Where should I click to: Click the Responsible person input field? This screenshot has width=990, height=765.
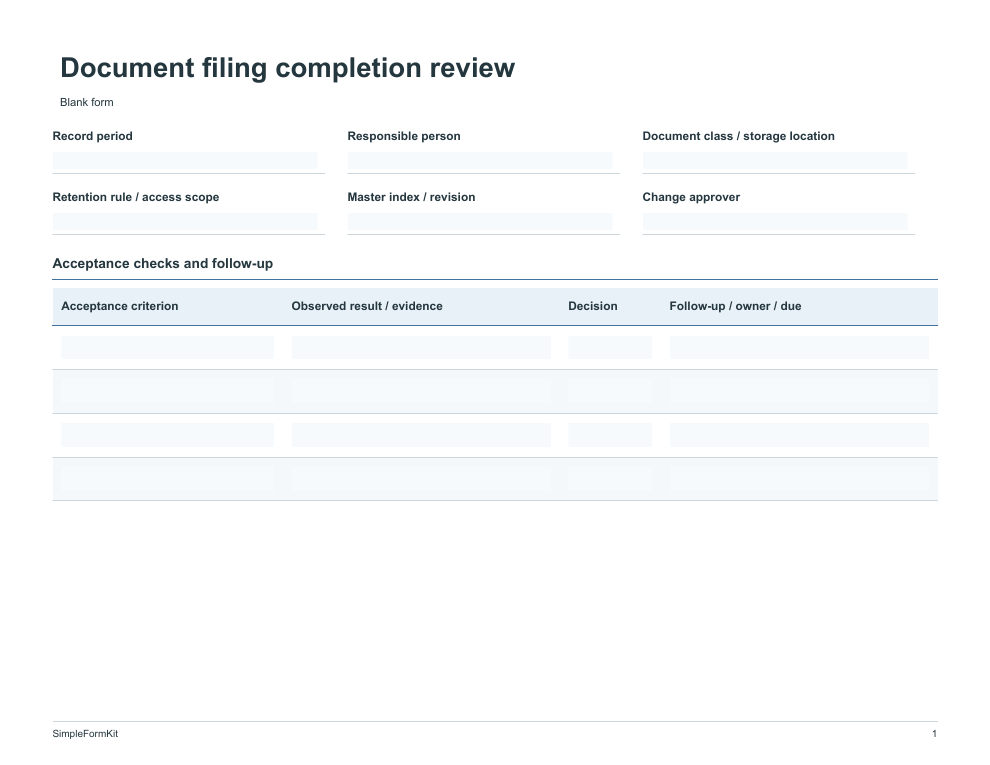[480, 161]
